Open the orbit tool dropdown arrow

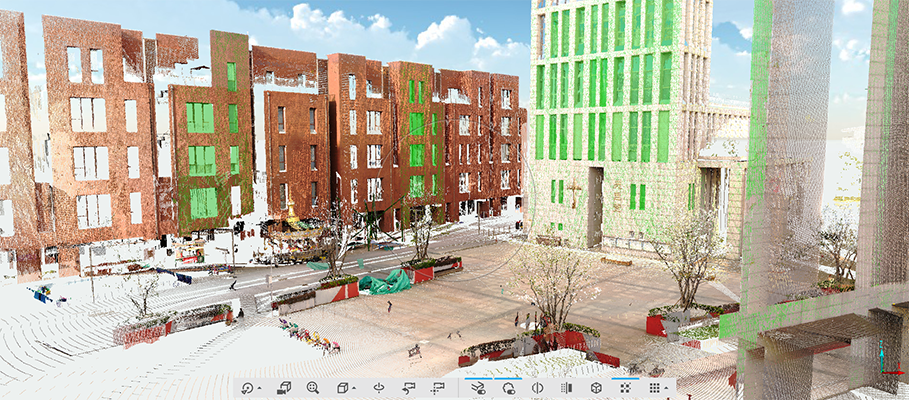pyautogui.click(x=259, y=389)
